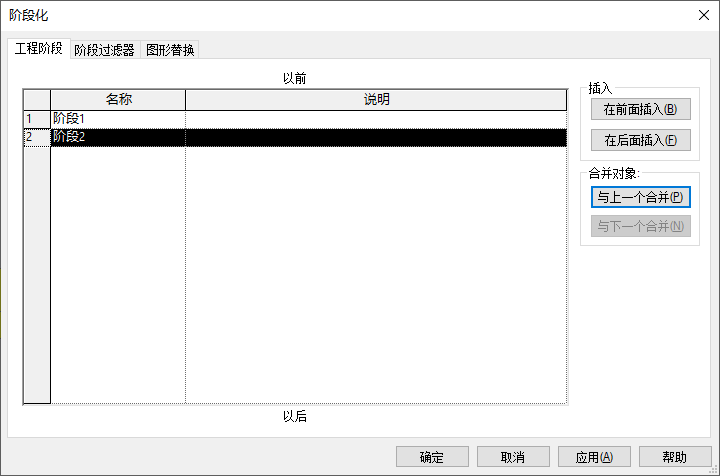Confirm with the 确定 button
Screen dimensions: 720x476
[432, 457]
